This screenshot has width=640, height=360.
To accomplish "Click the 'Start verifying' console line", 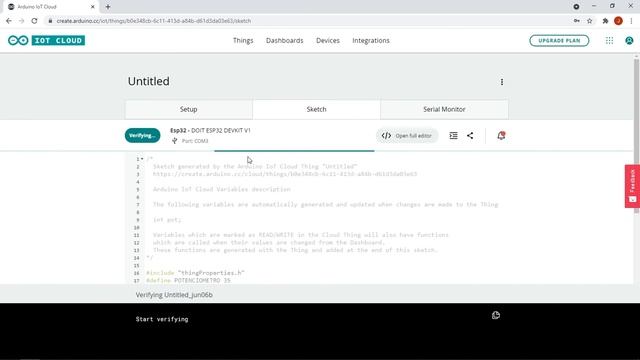I will [162, 319].
